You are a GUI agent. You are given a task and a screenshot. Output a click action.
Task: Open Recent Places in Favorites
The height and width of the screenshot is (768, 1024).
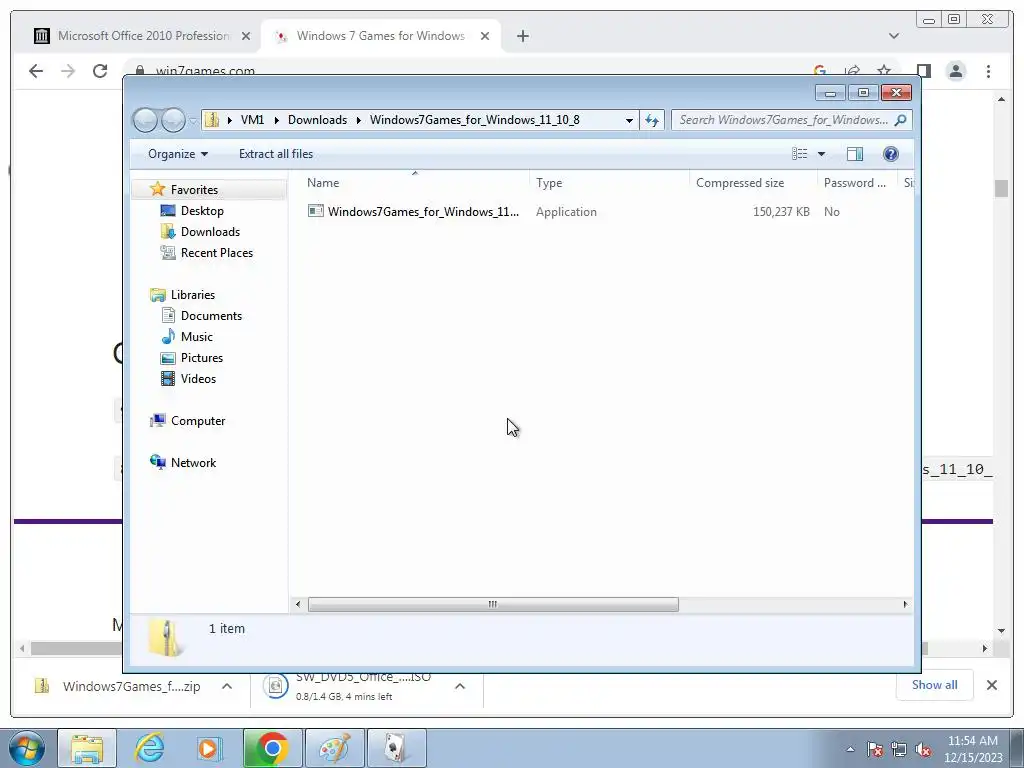(x=217, y=253)
